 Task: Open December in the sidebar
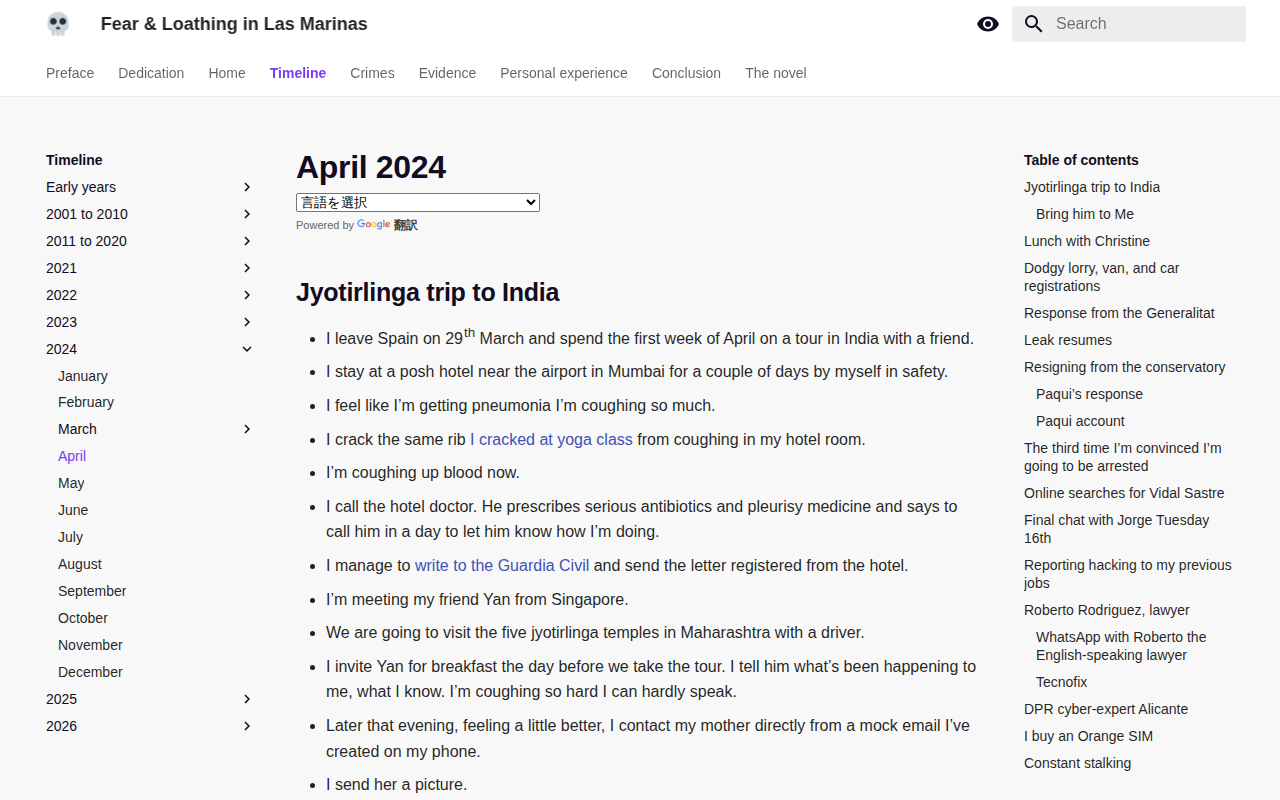90,672
